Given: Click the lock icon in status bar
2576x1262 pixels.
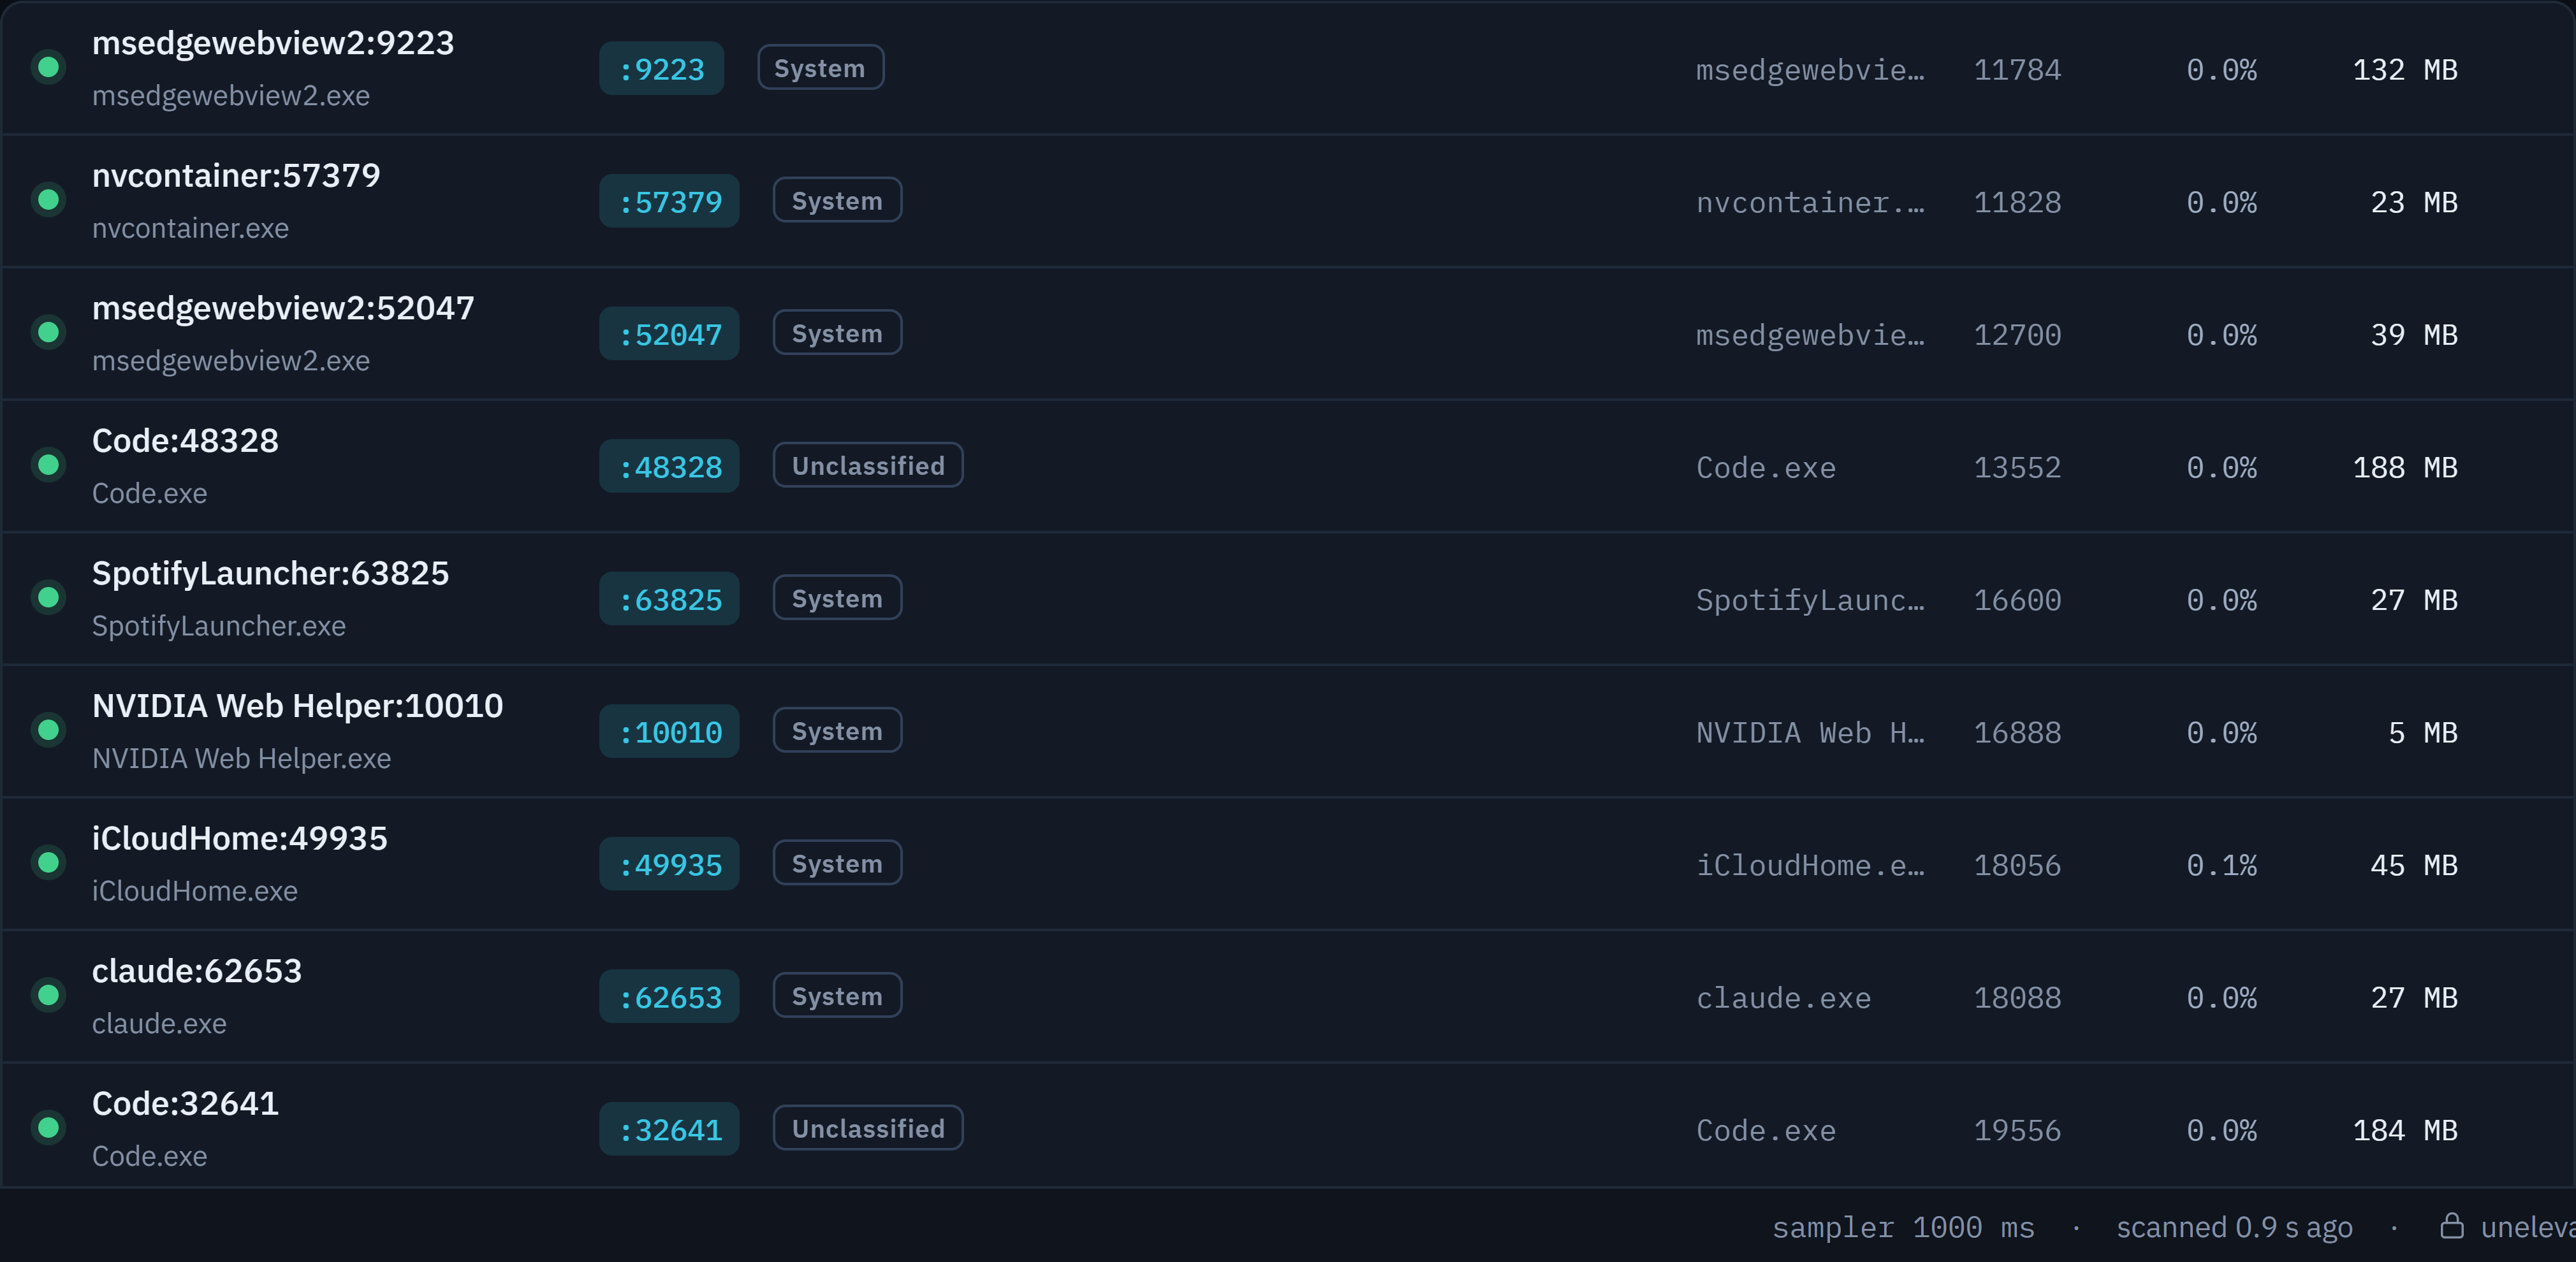Looking at the screenshot, I should click(x=2451, y=1226).
